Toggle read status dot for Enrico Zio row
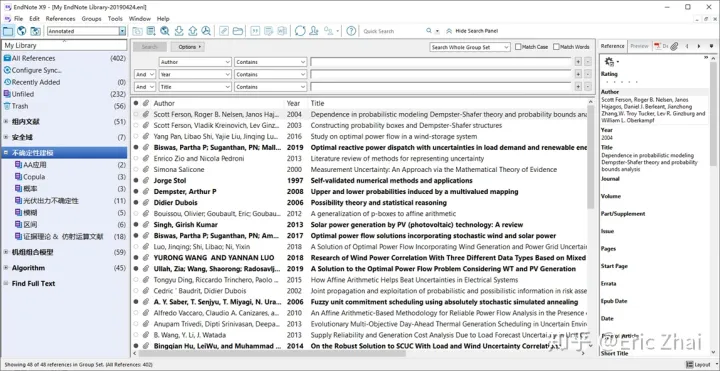This screenshot has height=371, width=720. 136,158
